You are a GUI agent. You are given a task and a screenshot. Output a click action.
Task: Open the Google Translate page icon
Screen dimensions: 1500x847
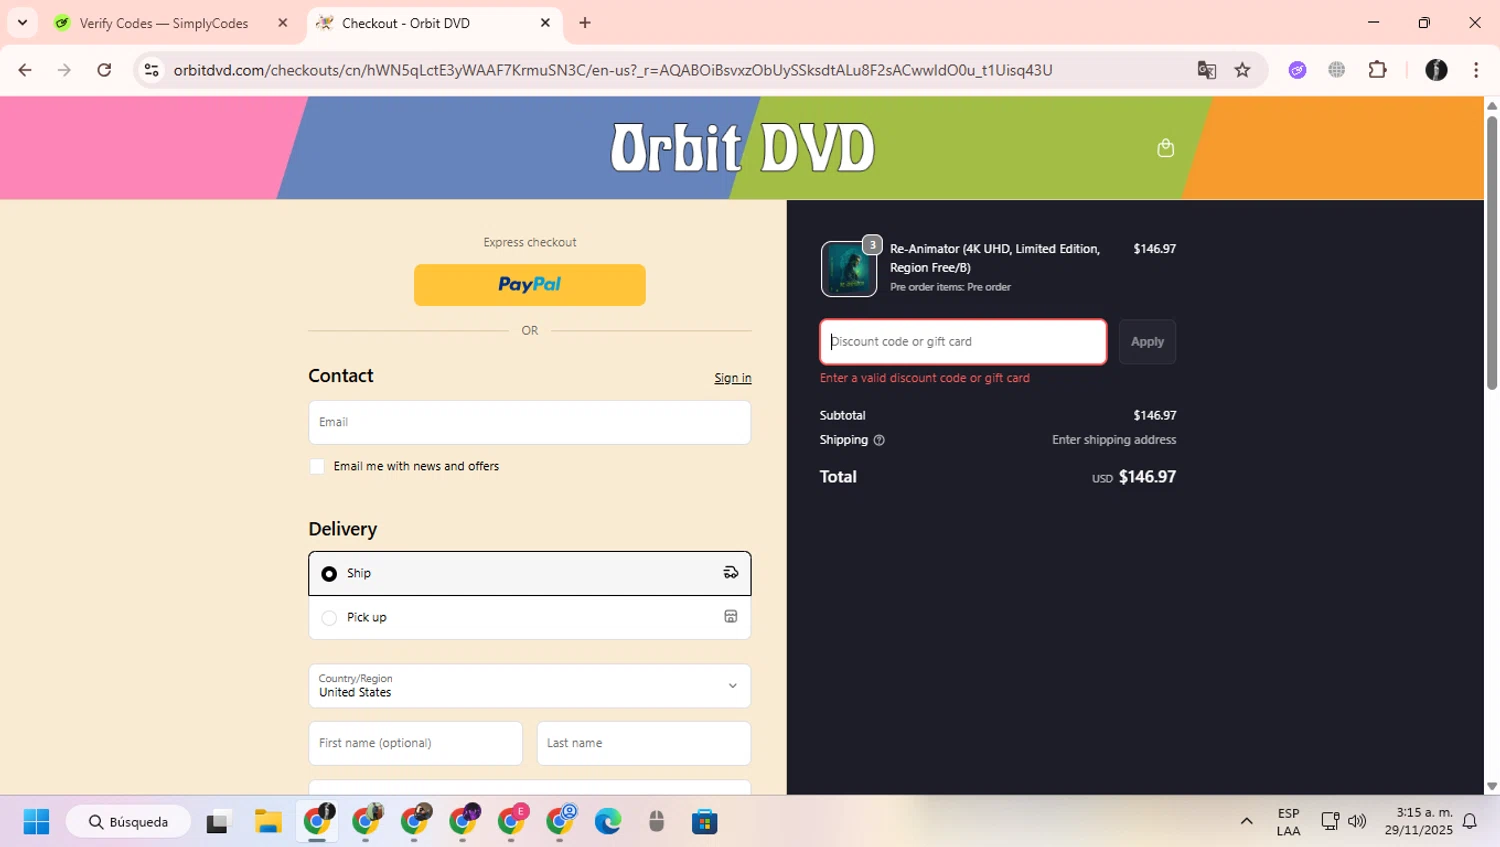(1207, 70)
